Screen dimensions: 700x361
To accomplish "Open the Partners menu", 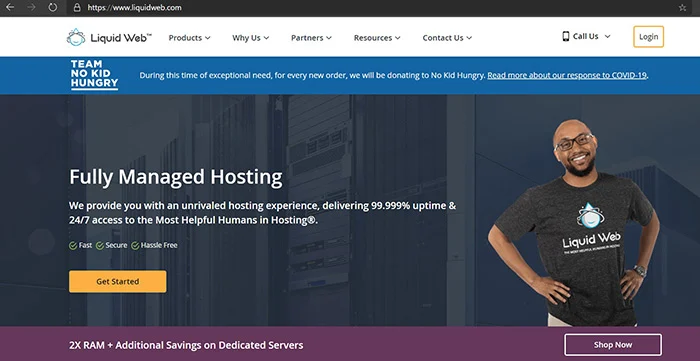I will coord(311,38).
